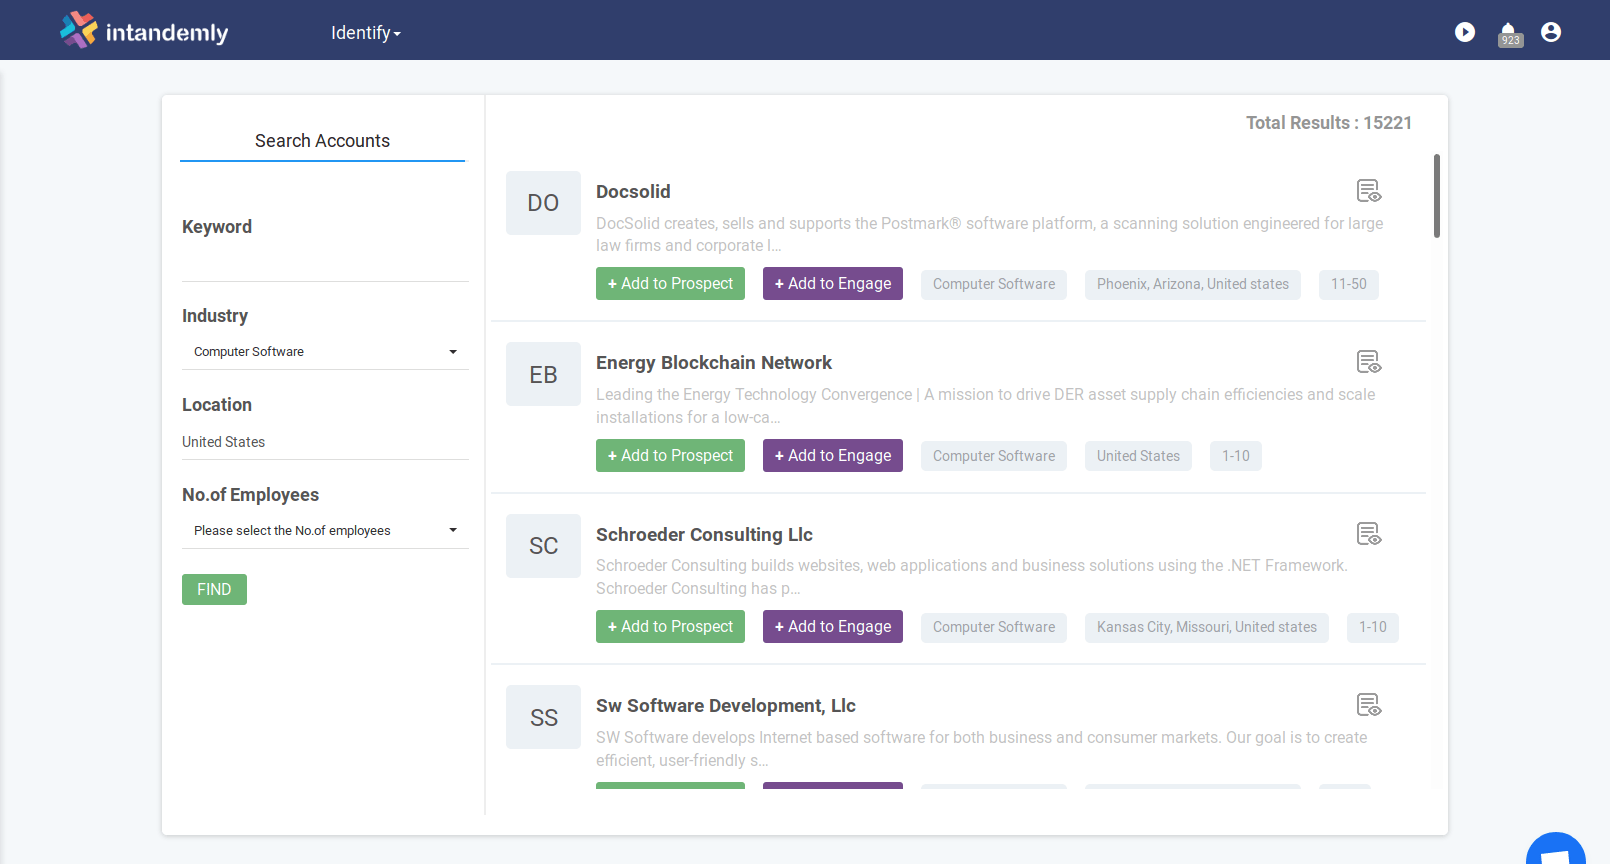Expand the Industry Computer Software dropdown
The width and height of the screenshot is (1610, 864).
(x=325, y=352)
